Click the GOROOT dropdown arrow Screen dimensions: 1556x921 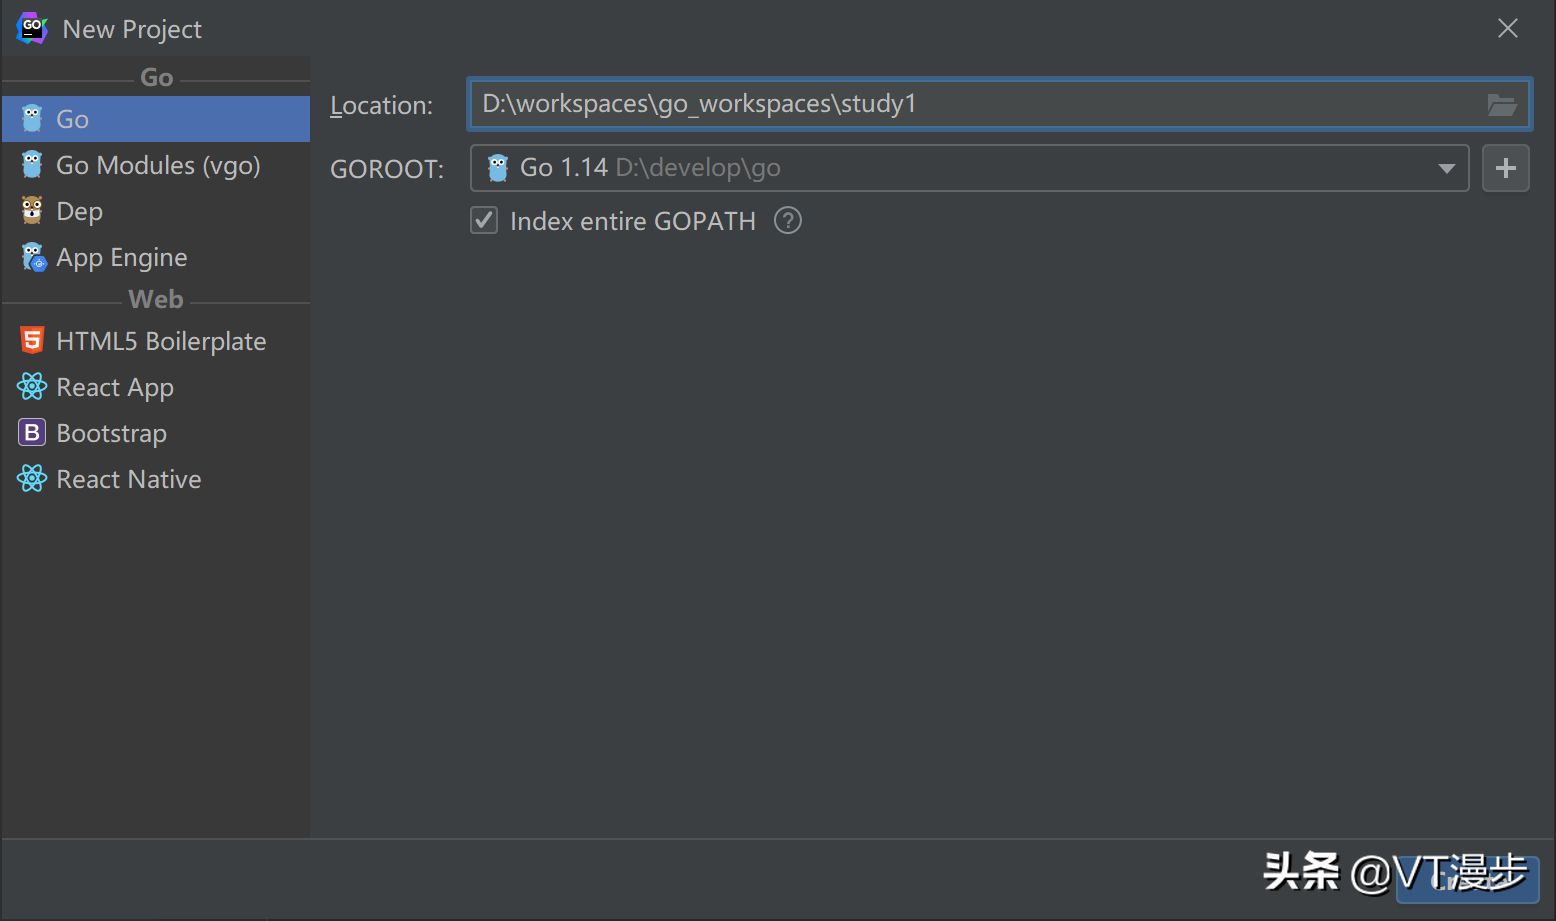pyautogui.click(x=1446, y=168)
